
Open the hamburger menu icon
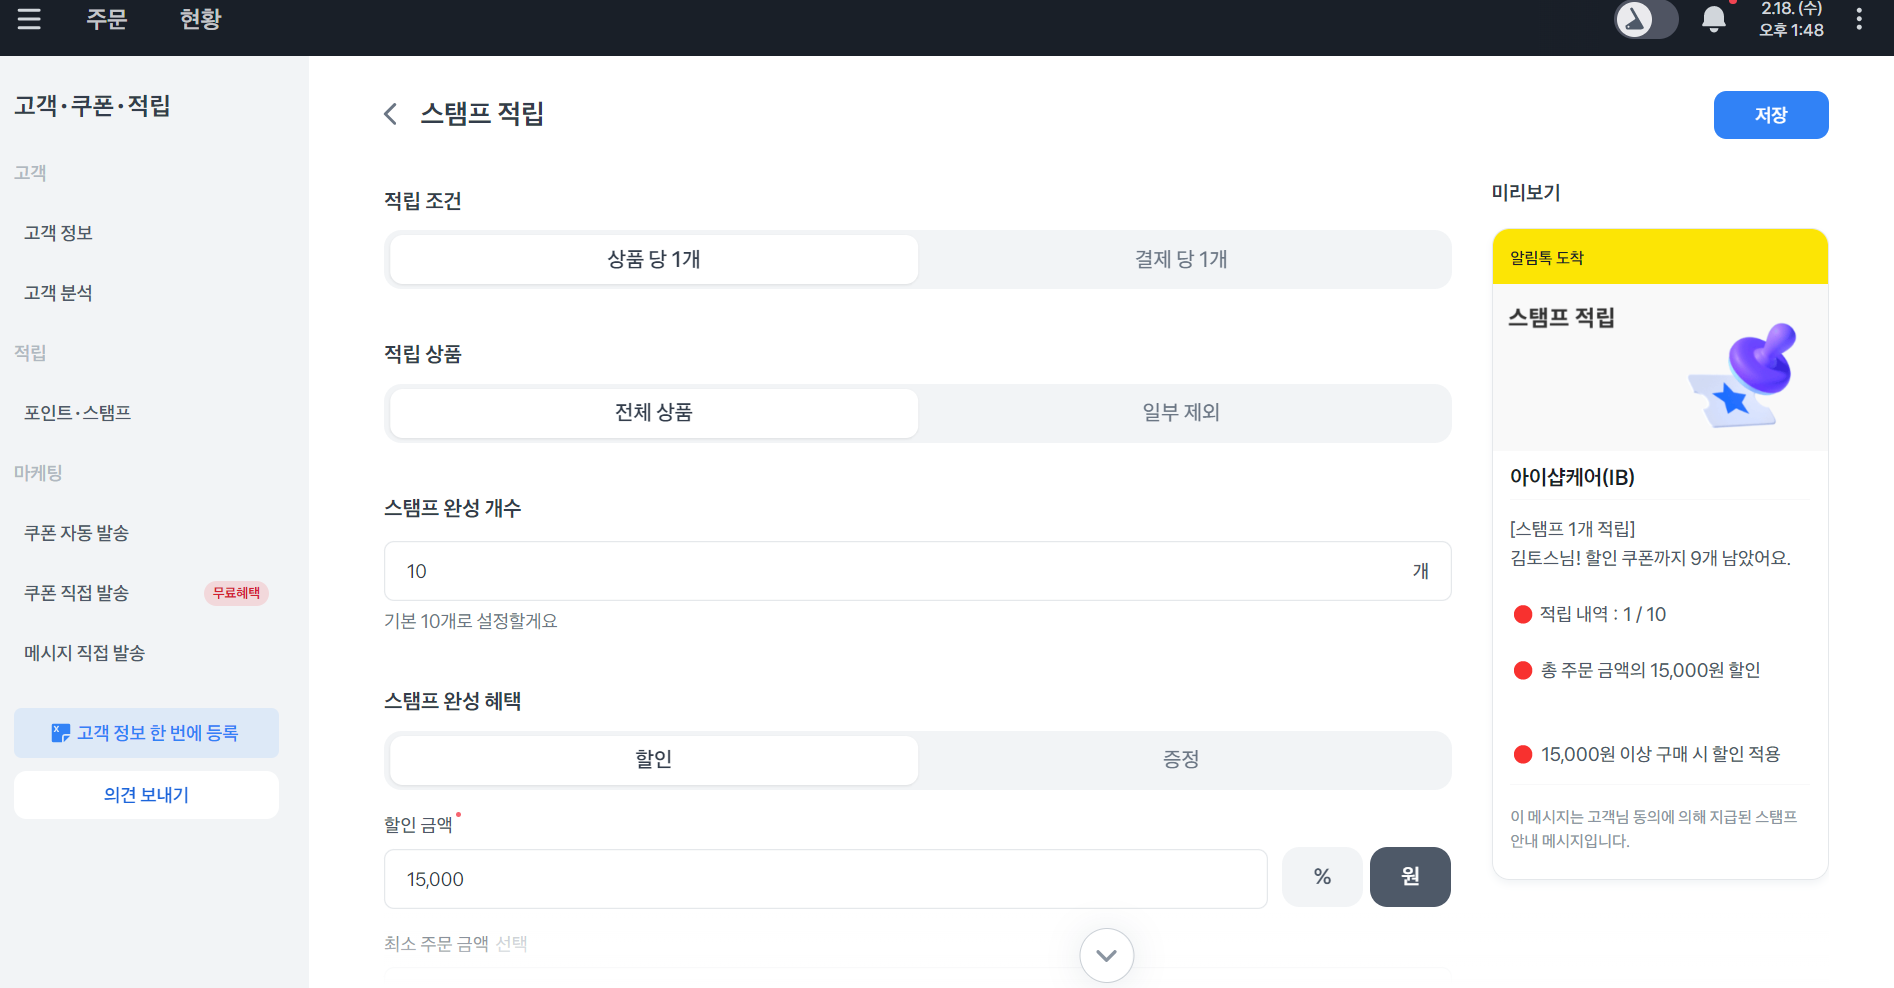pos(29,19)
